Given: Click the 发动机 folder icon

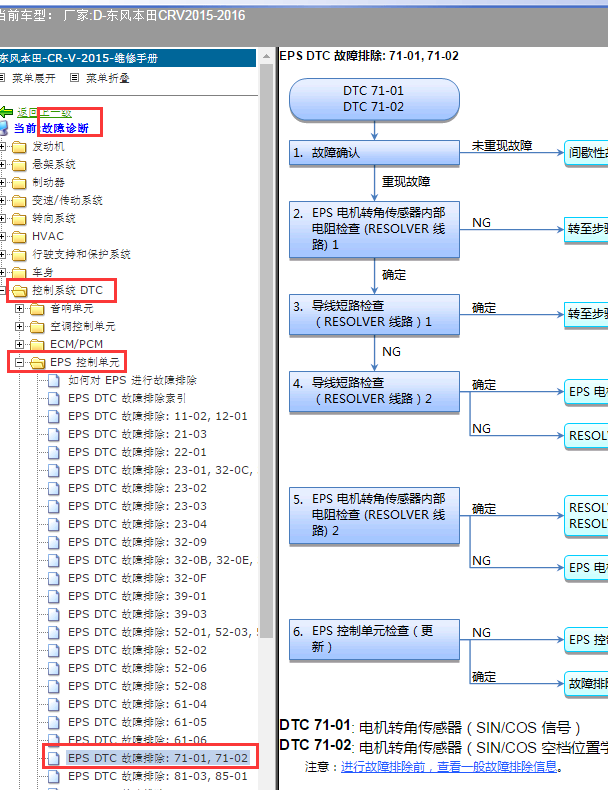Looking at the screenshot, I should click(x=19, y=147).
